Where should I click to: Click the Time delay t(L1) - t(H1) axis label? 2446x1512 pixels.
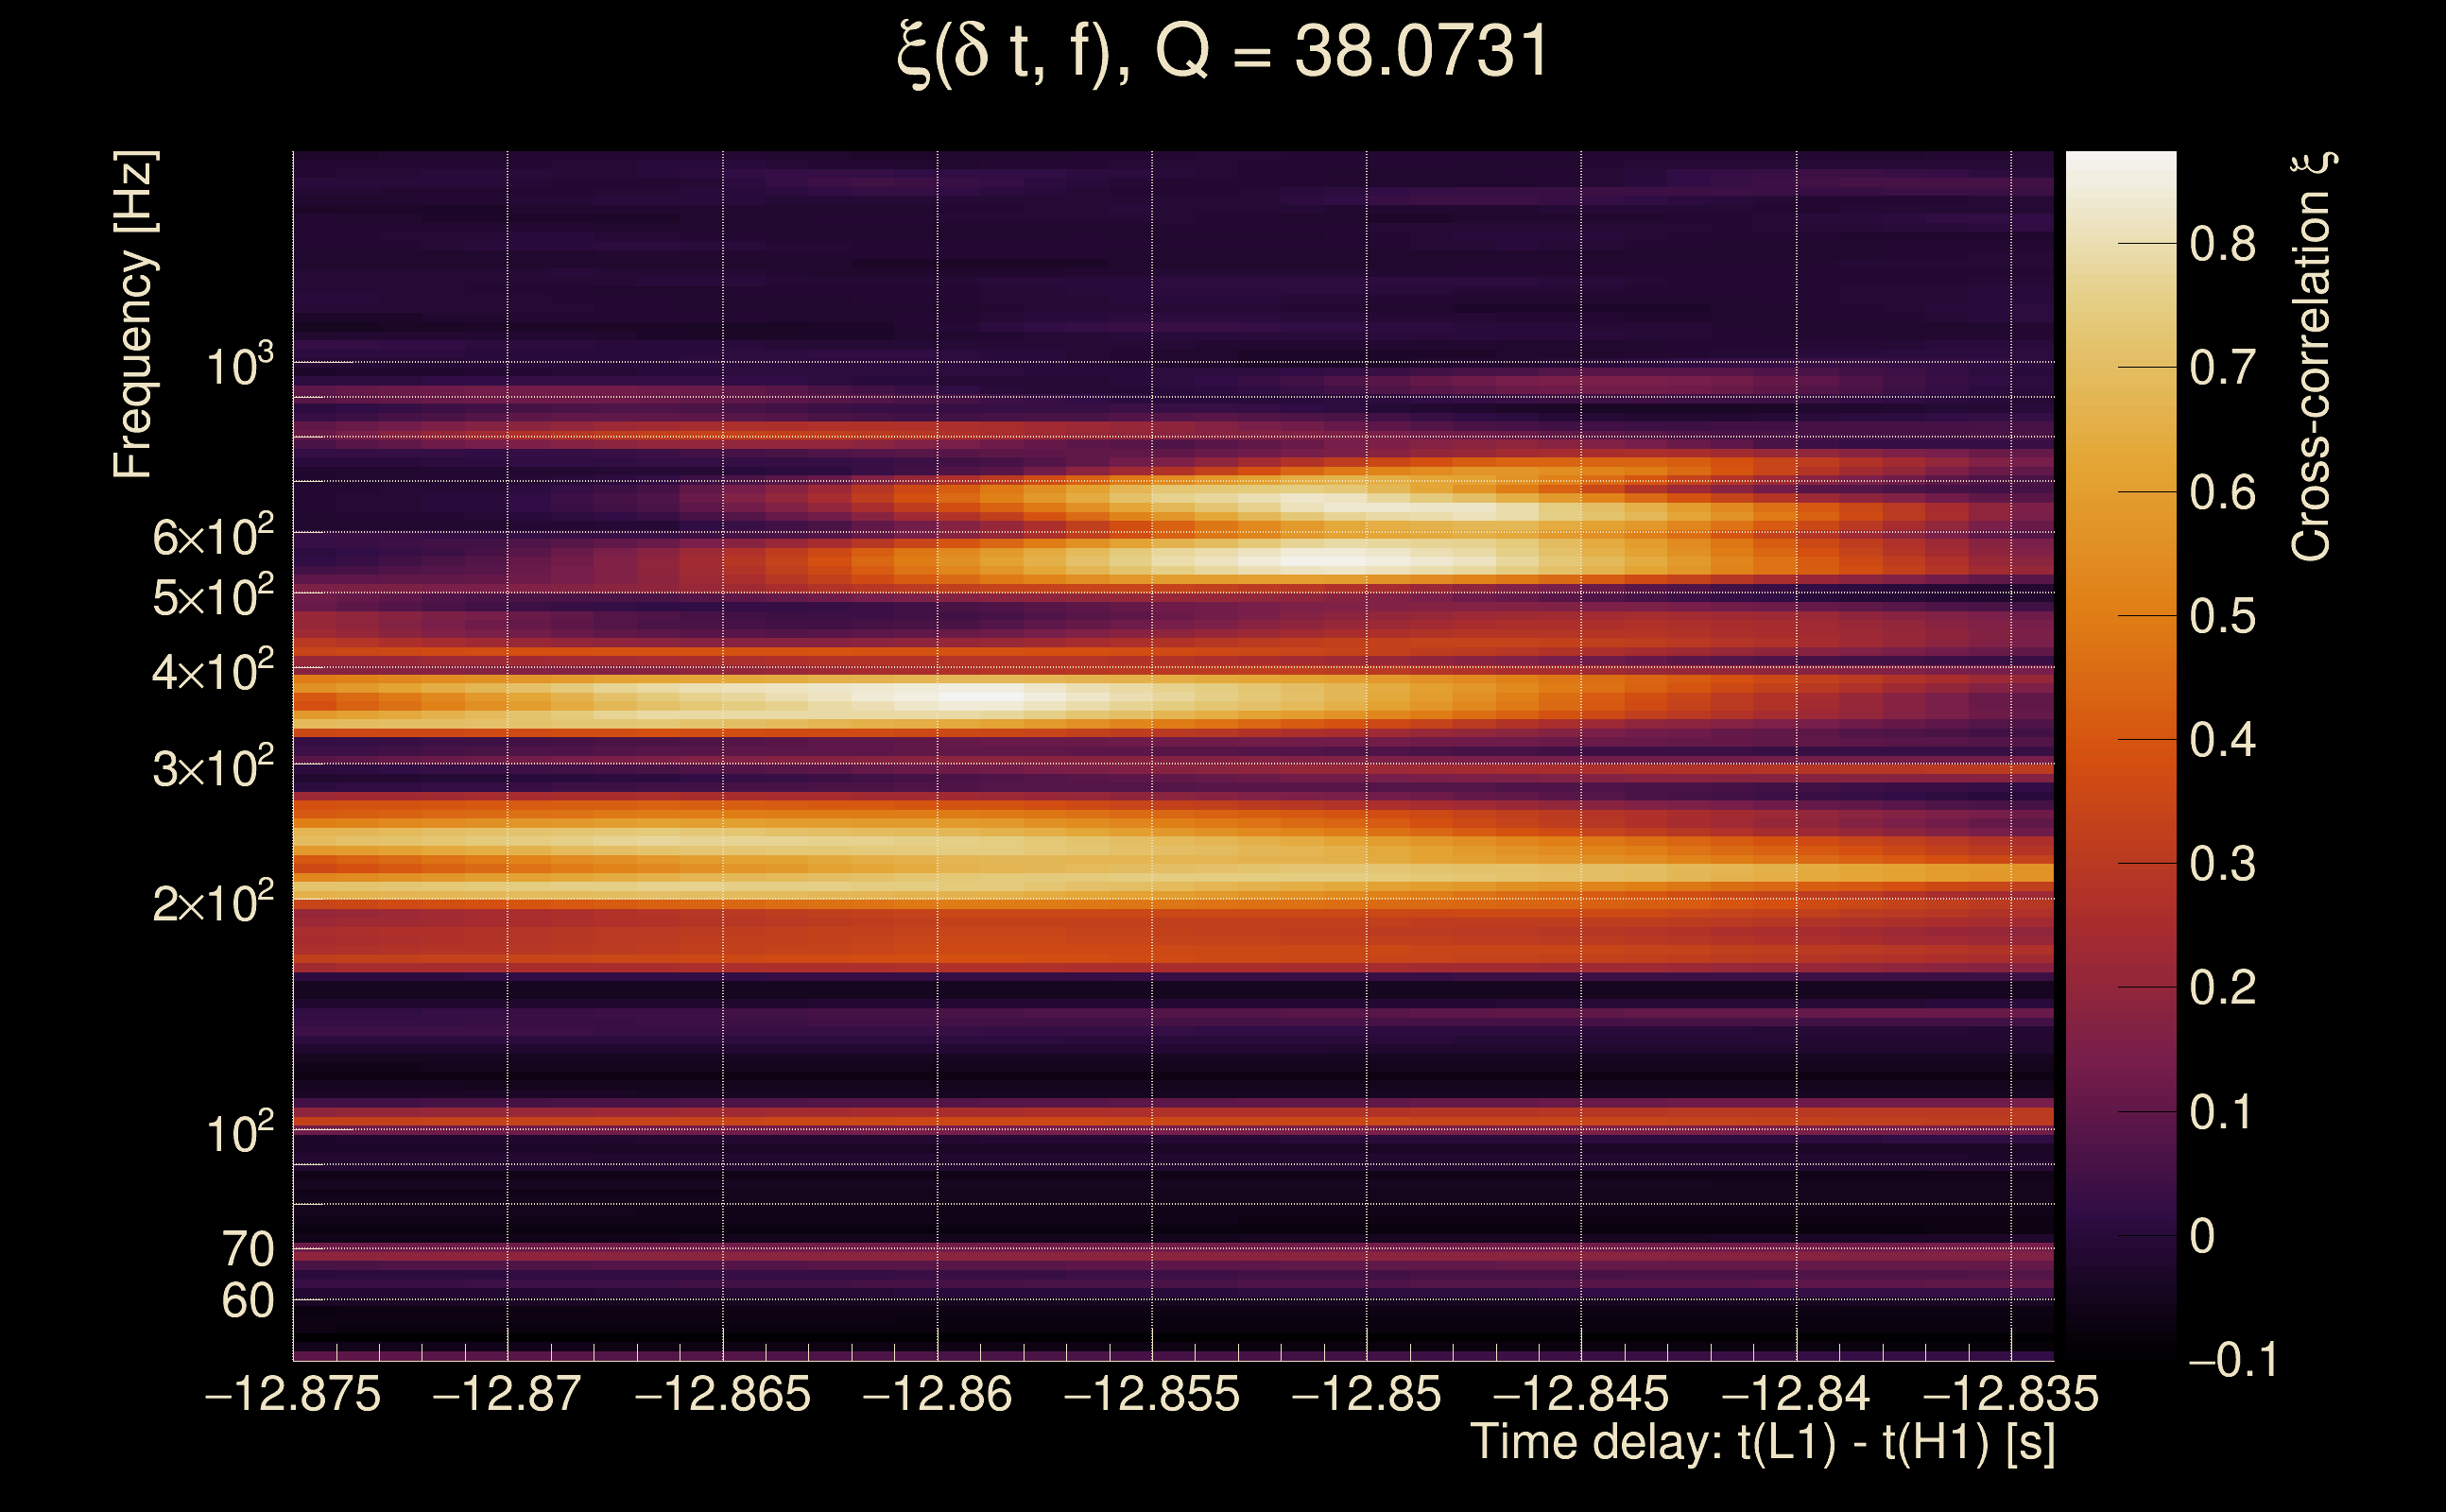[1762, 1443]
